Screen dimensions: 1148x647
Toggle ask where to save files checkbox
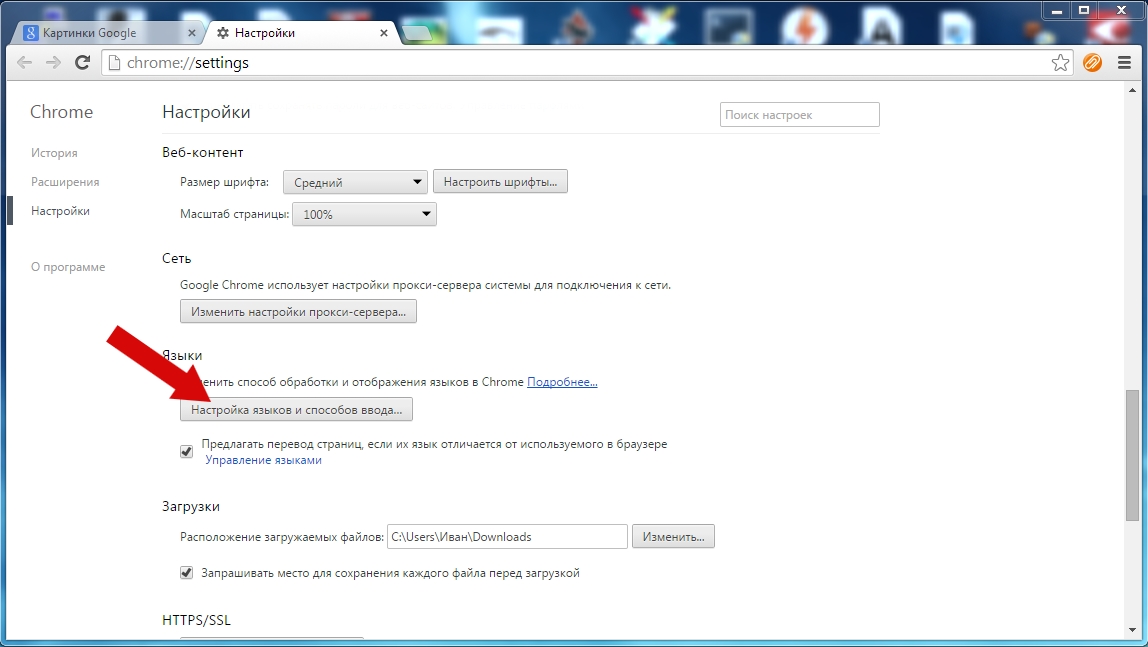tap(187, 573)
